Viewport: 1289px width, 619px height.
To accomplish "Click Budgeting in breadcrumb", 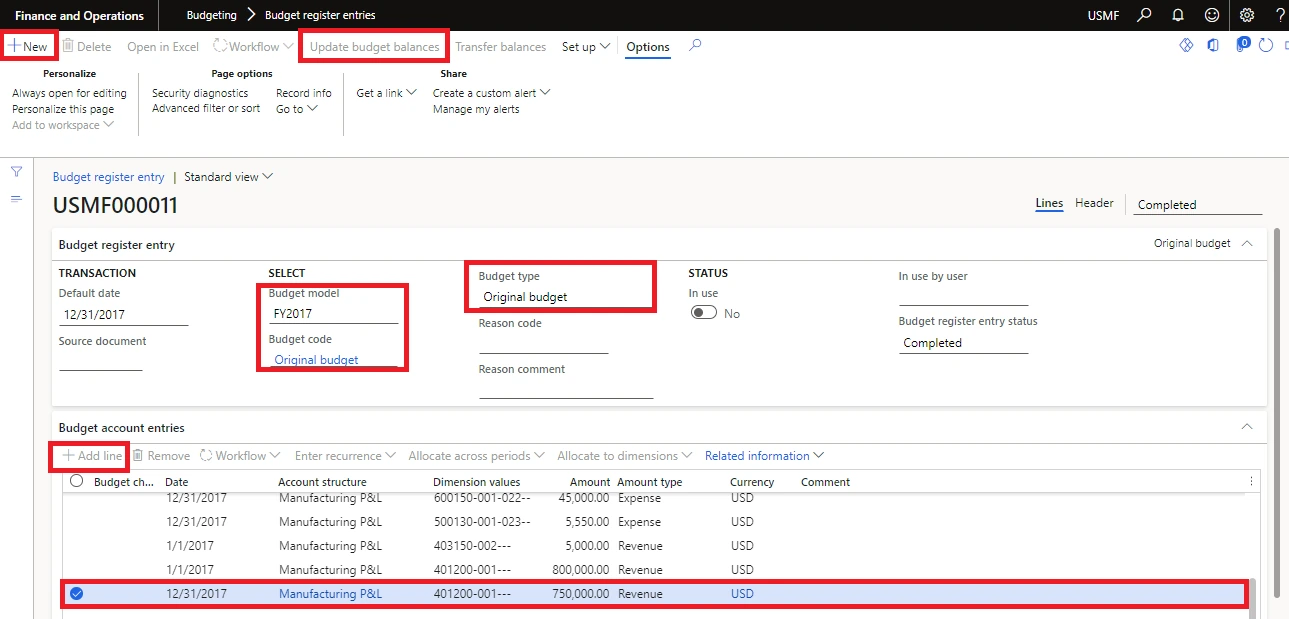I will pyautogui.click(x=212, y=15).
